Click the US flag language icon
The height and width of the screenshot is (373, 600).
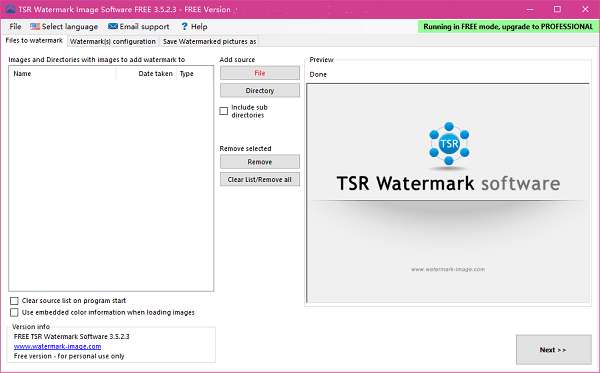pyautogui.click(x=35, y=26)
